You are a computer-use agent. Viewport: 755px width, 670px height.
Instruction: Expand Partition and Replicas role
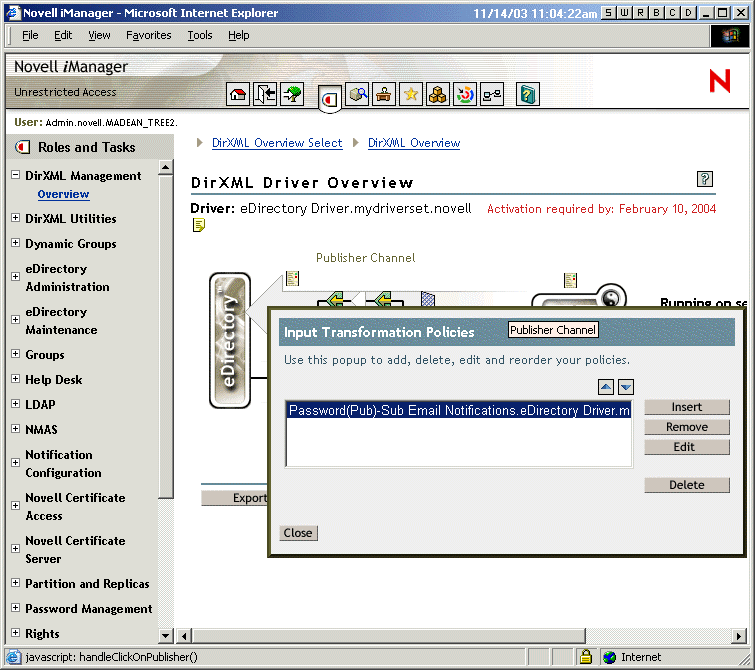click(x=15, y=583)
